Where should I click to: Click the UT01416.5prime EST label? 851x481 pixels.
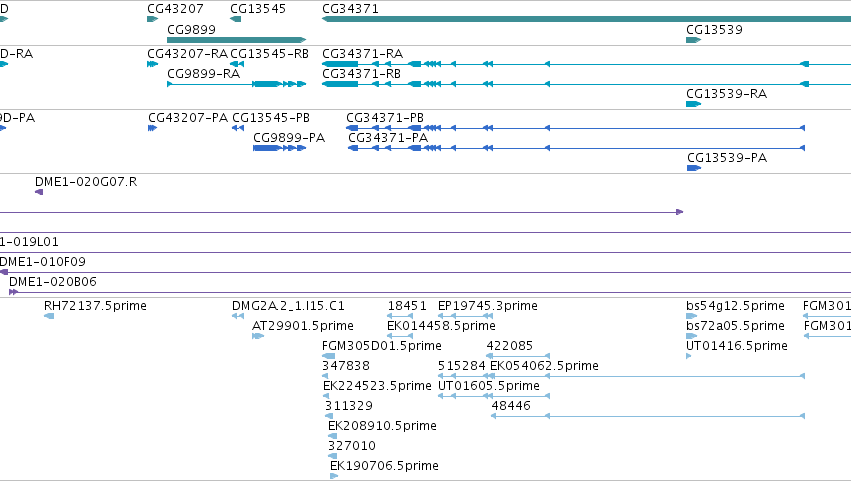(737, 346)
